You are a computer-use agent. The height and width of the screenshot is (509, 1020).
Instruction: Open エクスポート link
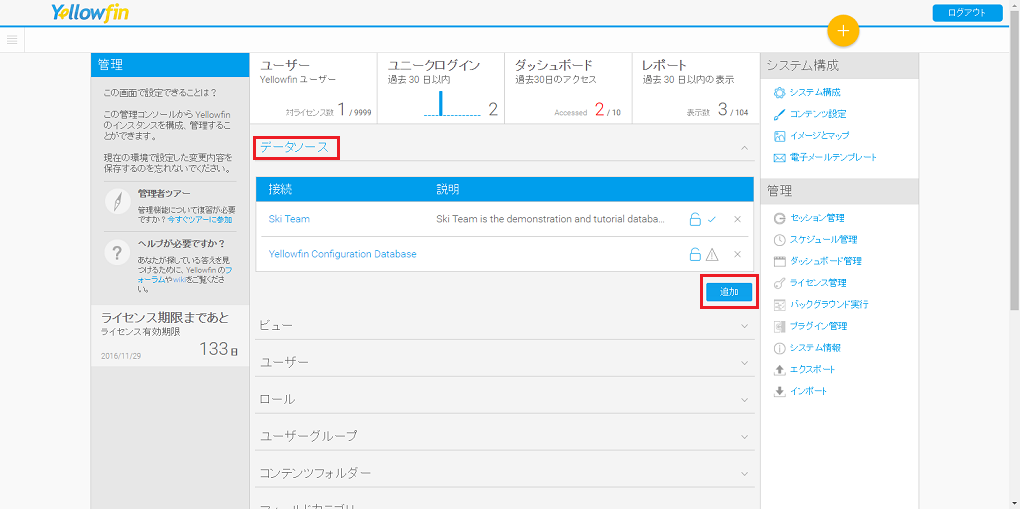[x=812, y=370]
